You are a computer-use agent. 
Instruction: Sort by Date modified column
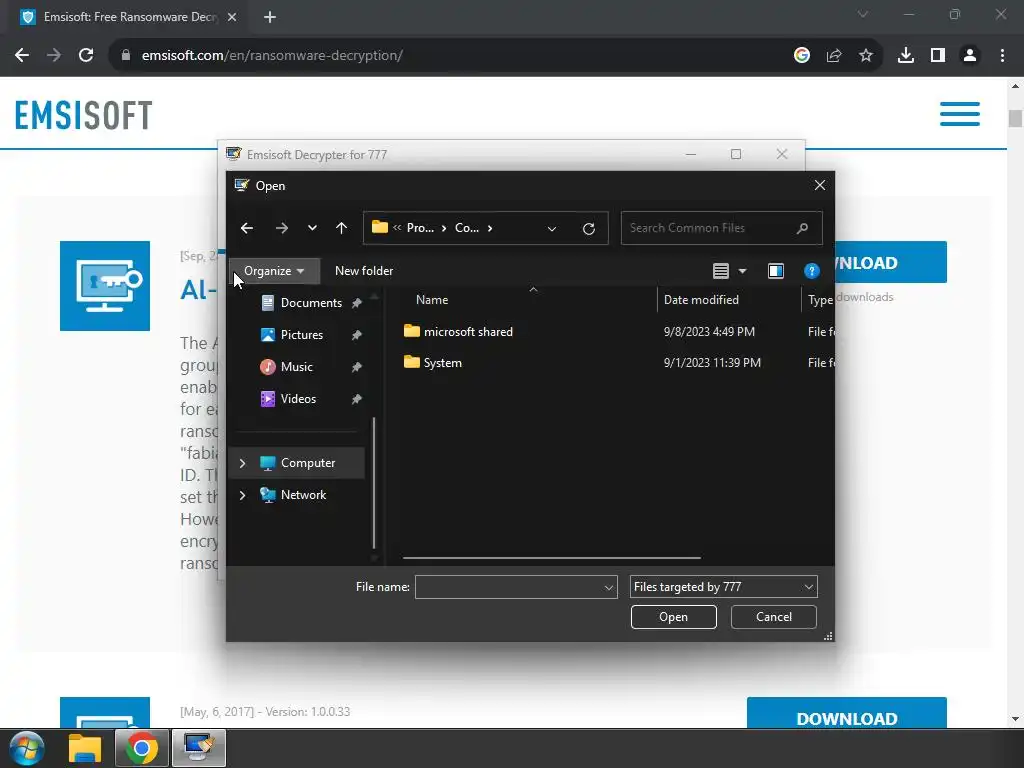coord(701,300)
